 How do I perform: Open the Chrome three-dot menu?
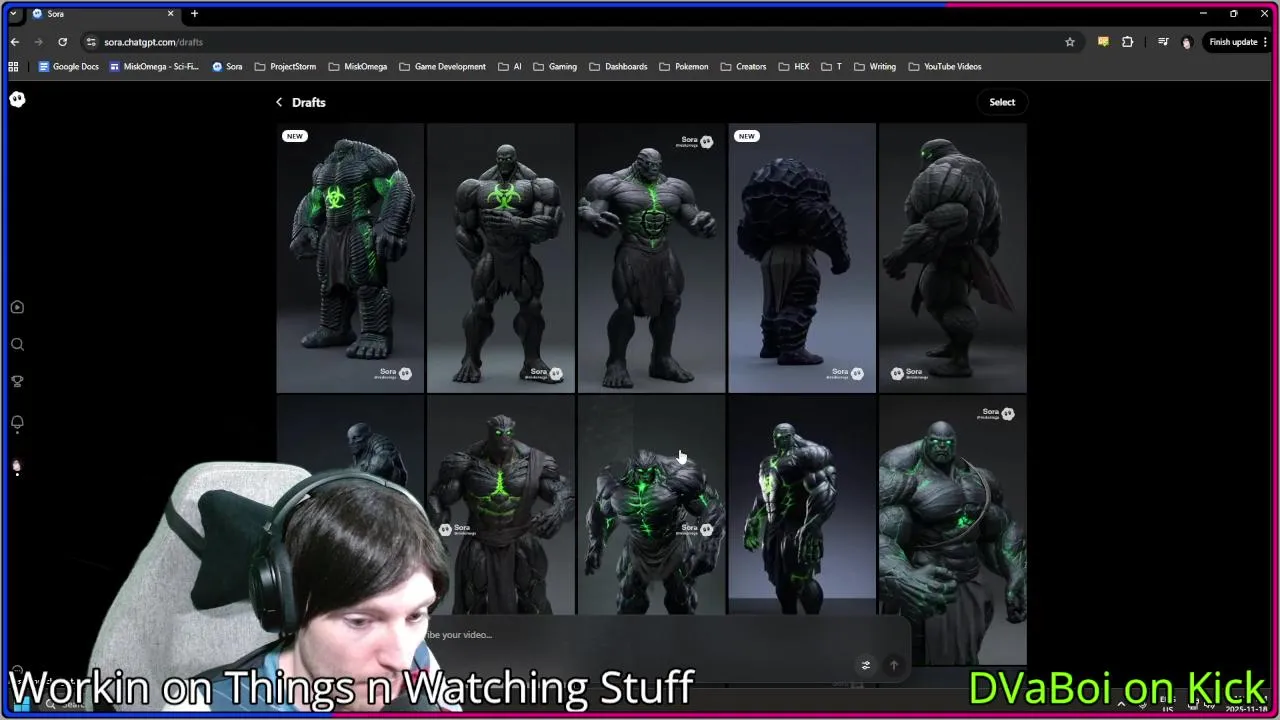point(1267,42)
